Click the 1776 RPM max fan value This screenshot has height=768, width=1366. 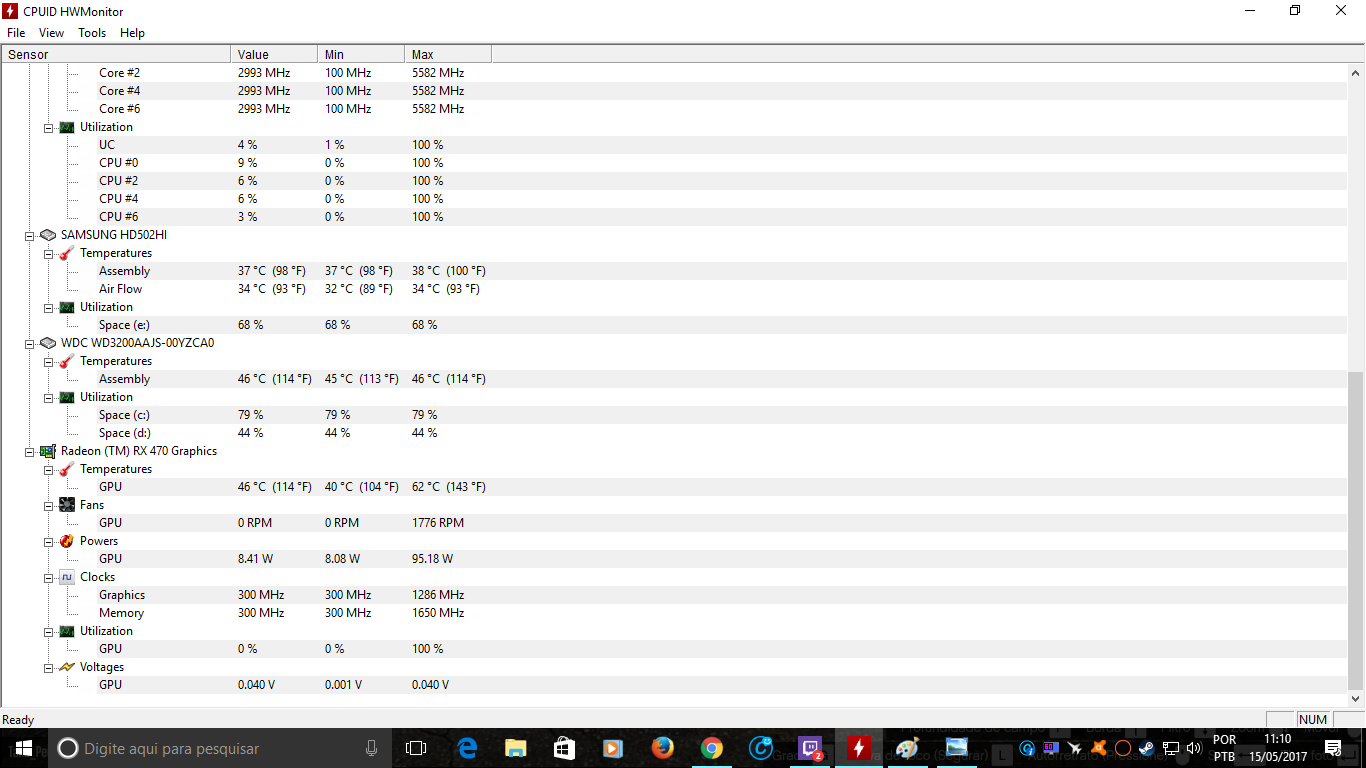438,523
